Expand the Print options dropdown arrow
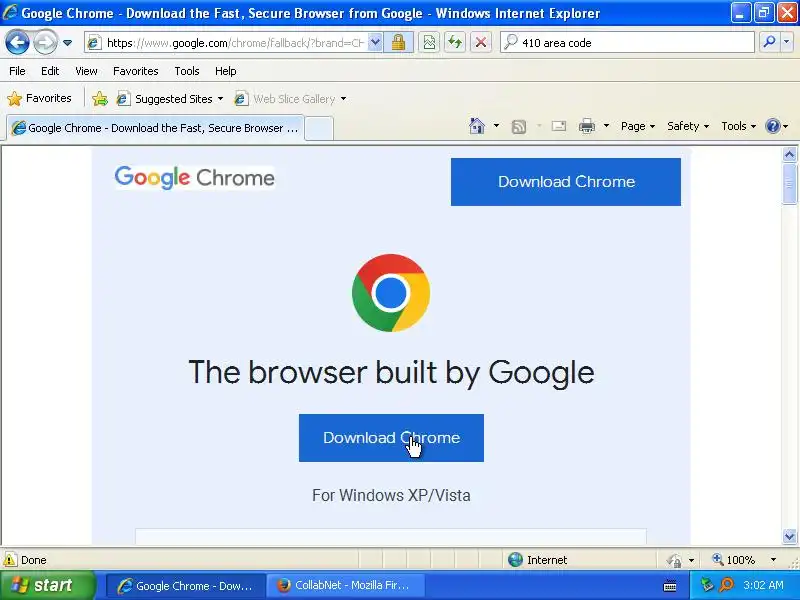 (606, 126)
